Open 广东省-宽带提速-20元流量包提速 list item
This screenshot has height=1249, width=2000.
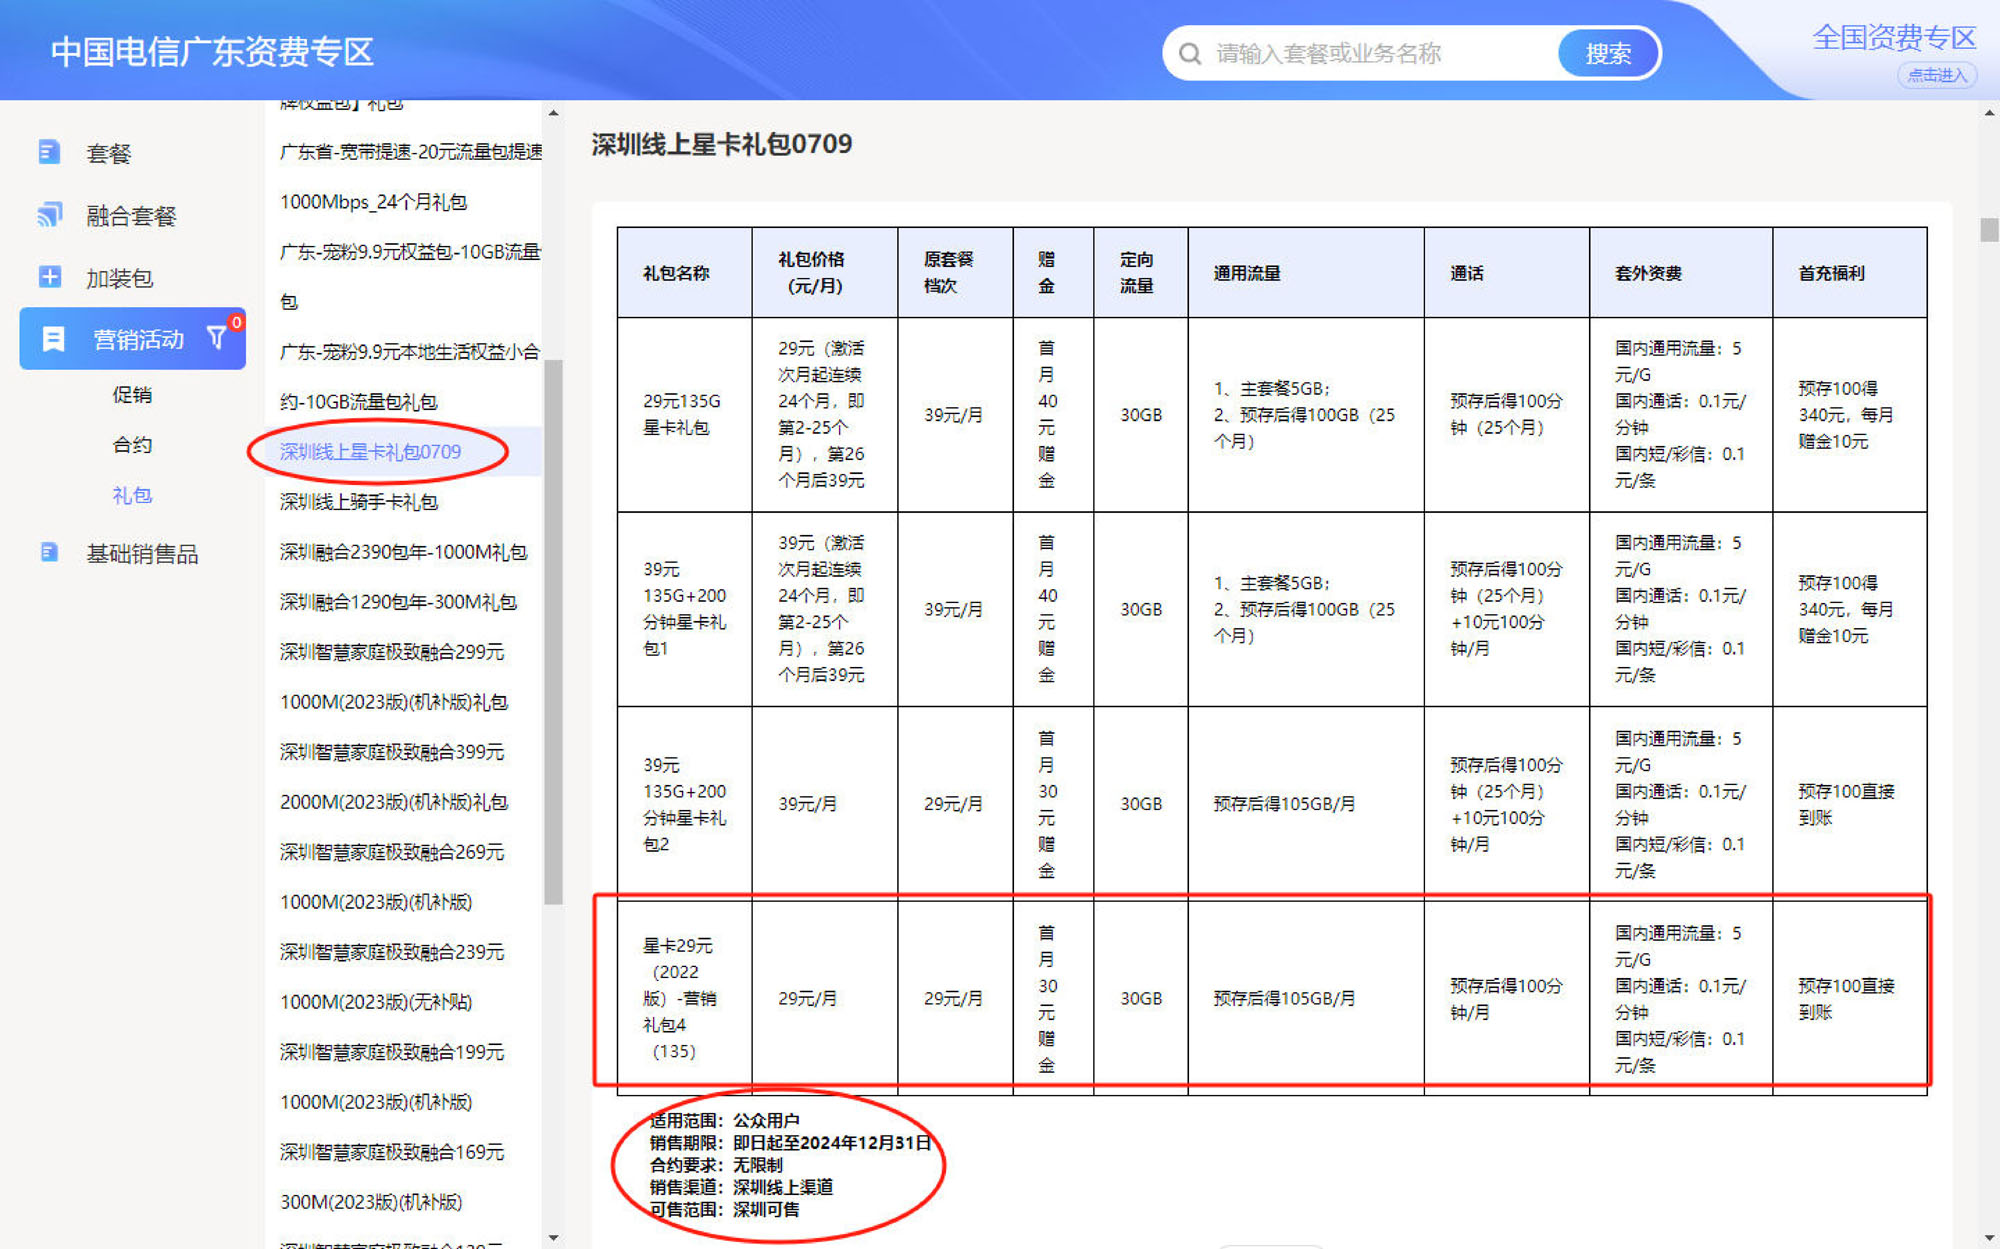(x=410, y=151)
